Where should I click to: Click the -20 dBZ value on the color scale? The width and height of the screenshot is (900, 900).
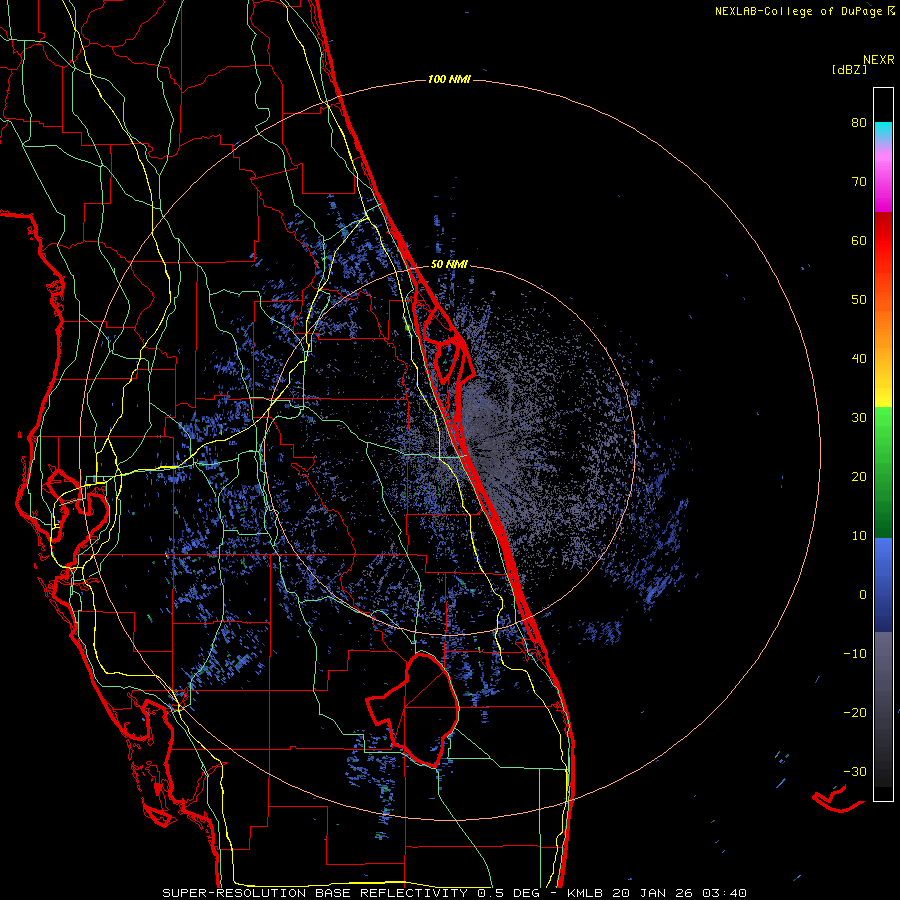pyautogui.click(x=855, y=712)
